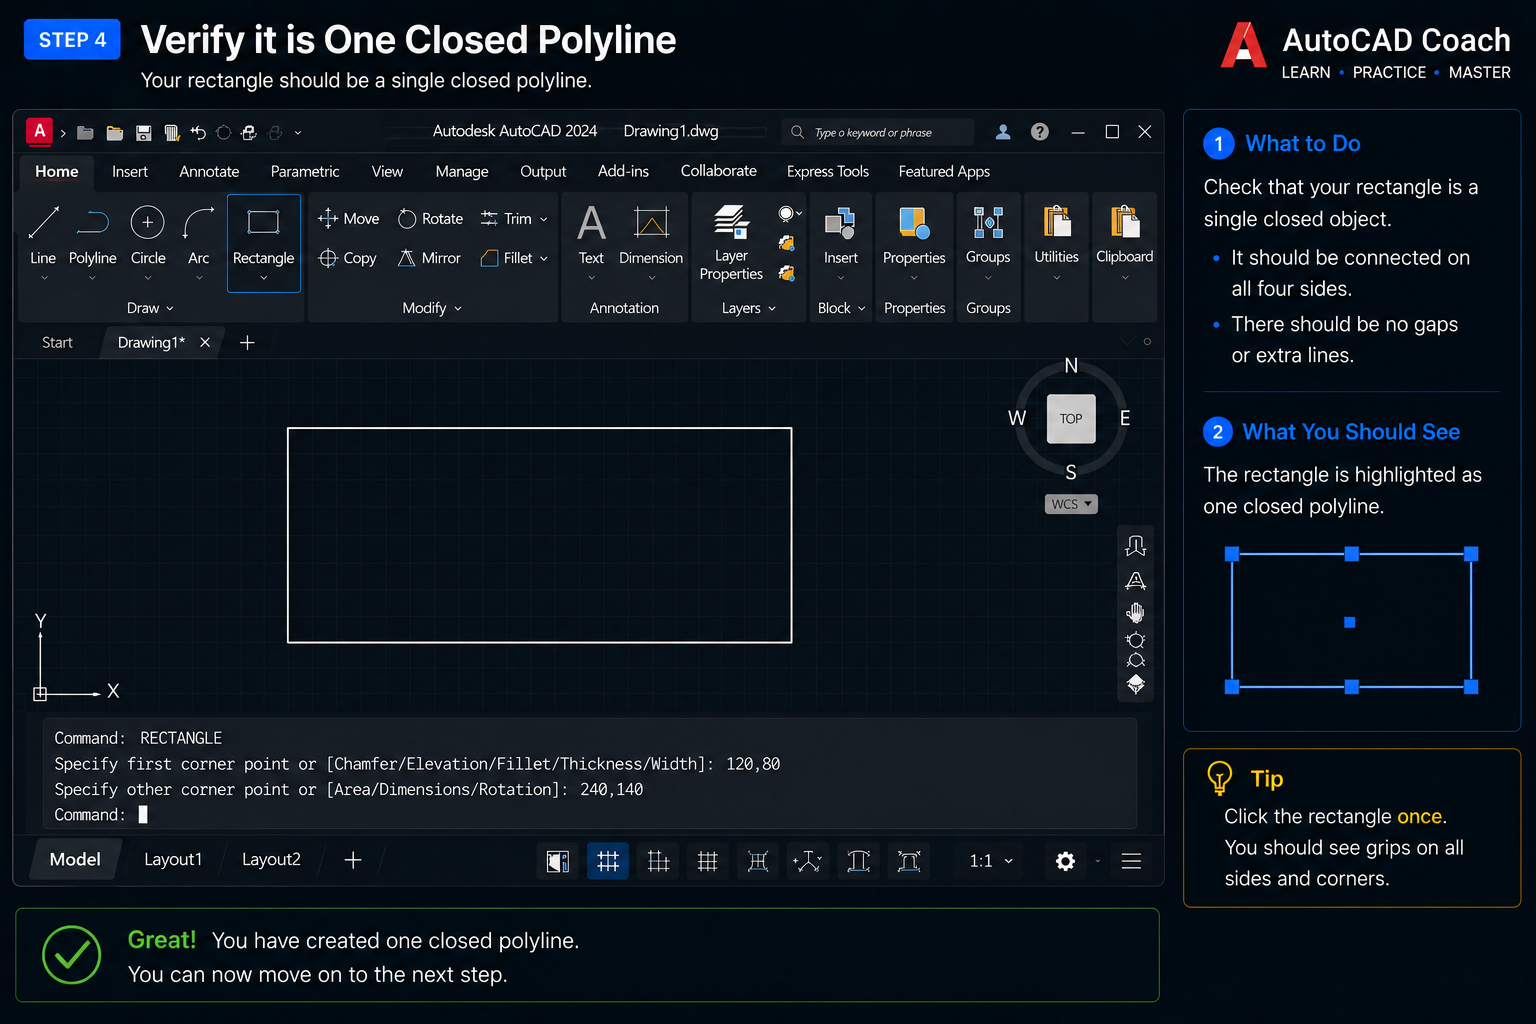Image resolution: width=1536 pixels, height=1024 pixels.
Task: Select the Circle draw tool
Action: click(x=148, y=235)
